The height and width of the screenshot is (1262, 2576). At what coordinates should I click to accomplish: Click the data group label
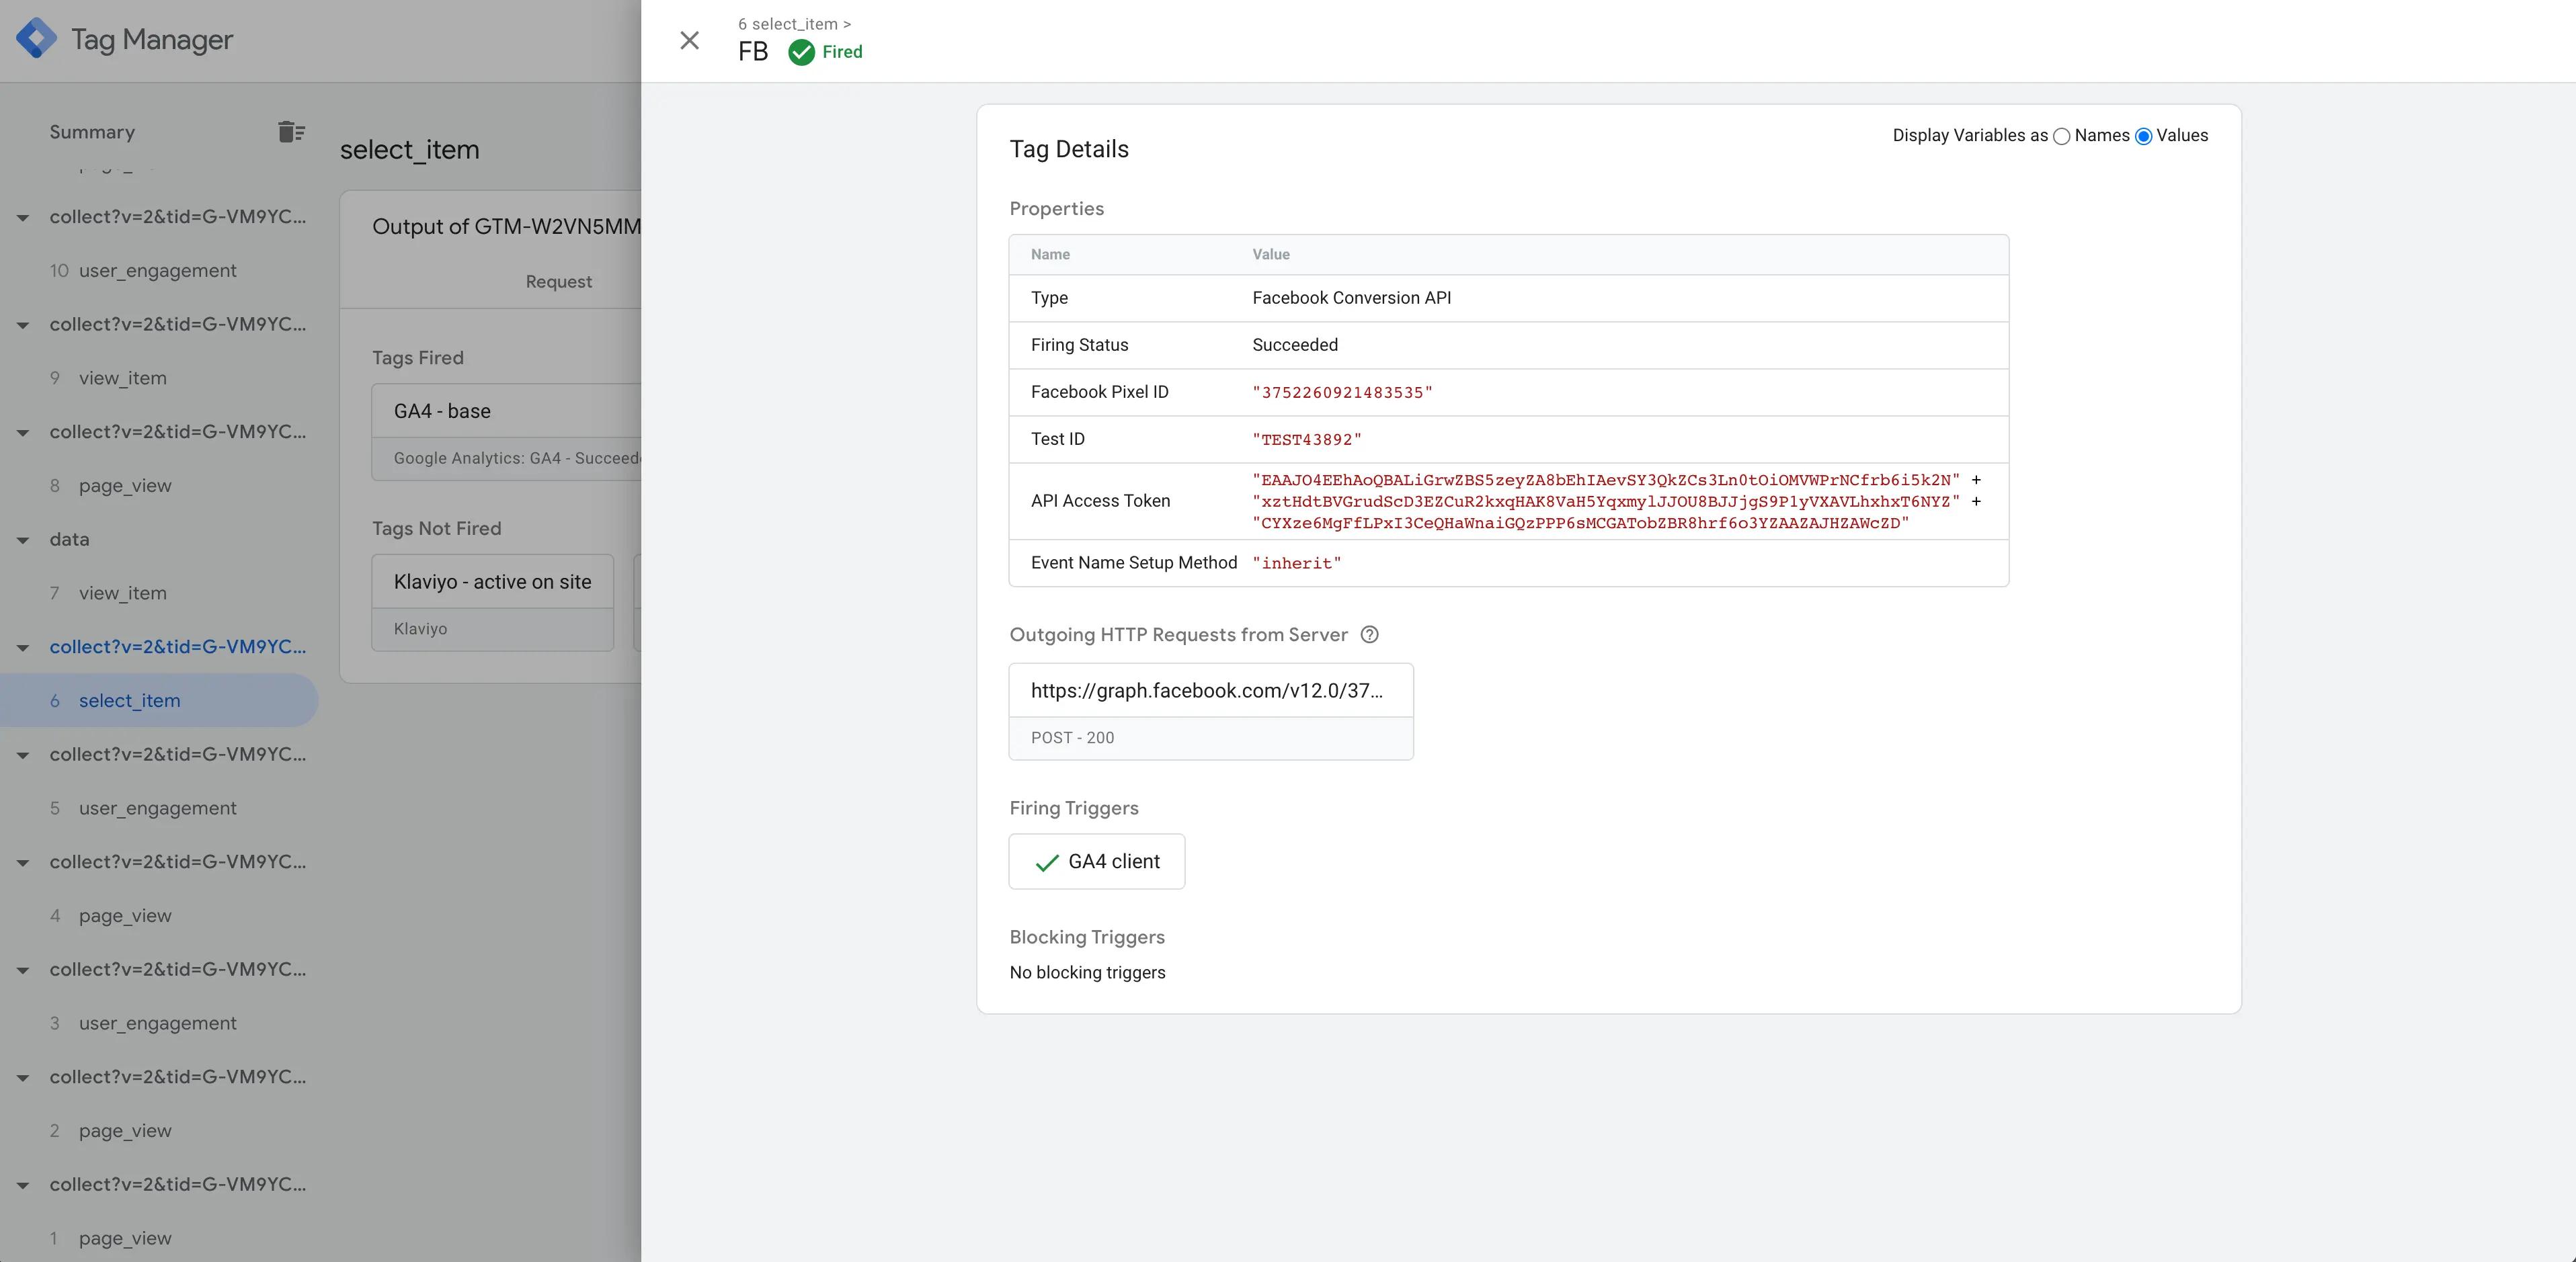click(69, 540)
